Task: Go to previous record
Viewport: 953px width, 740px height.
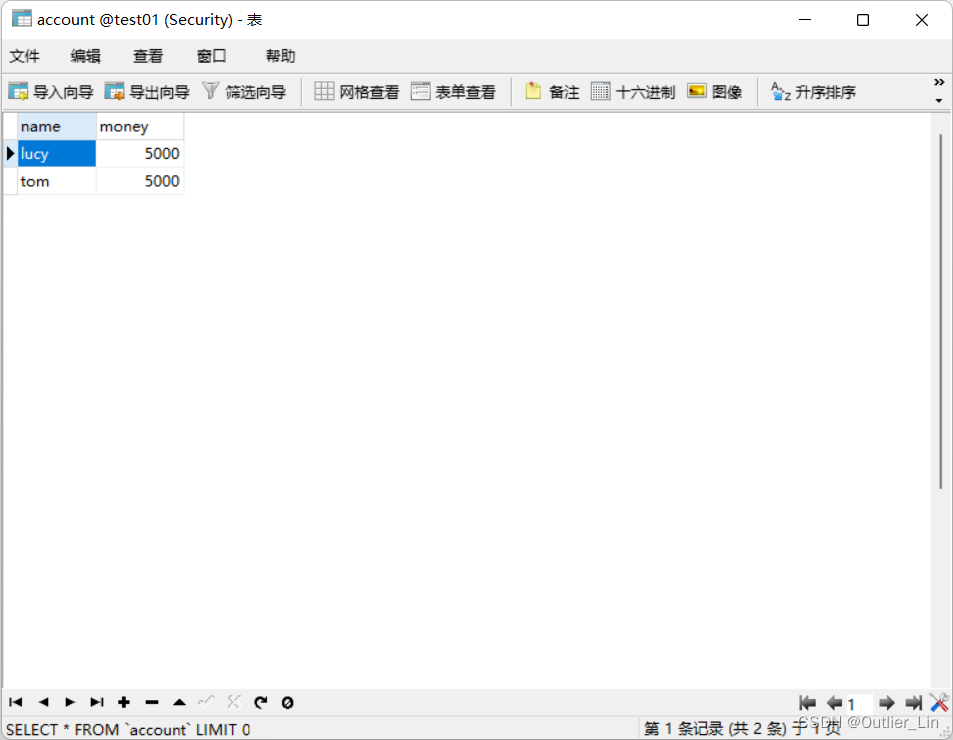Action: click(x=43, y=702)
